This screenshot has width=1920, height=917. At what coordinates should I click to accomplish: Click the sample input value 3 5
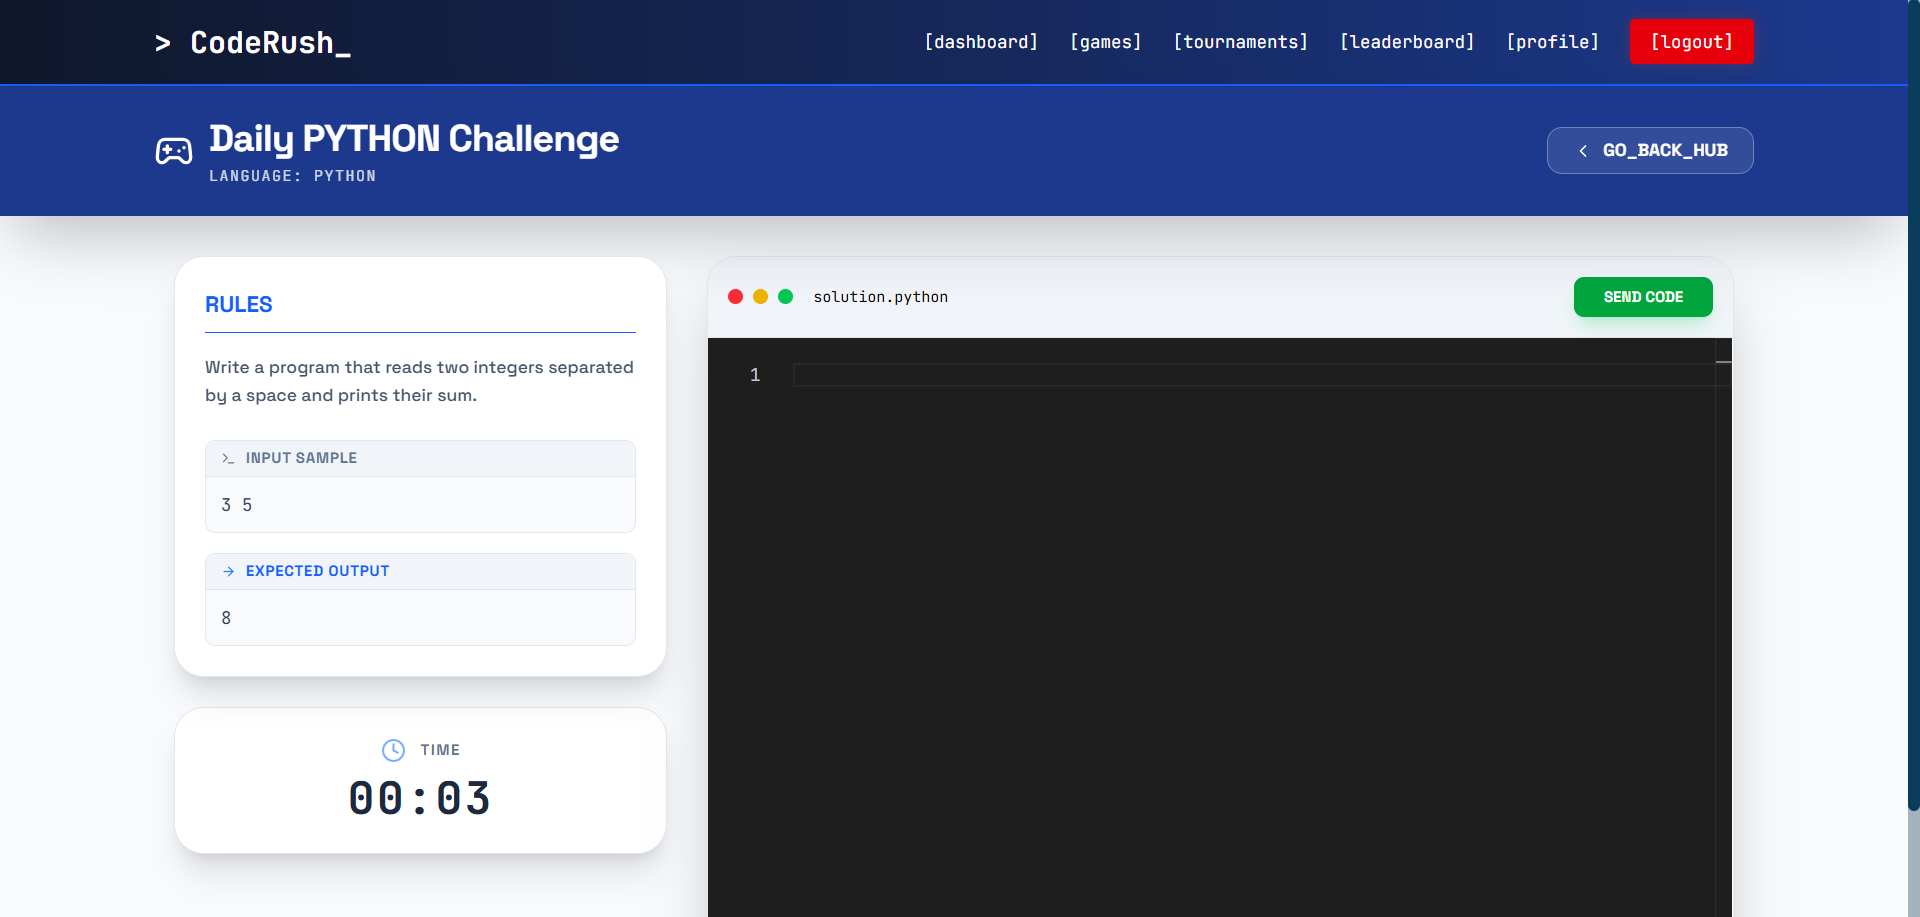(x=237, y=505)
